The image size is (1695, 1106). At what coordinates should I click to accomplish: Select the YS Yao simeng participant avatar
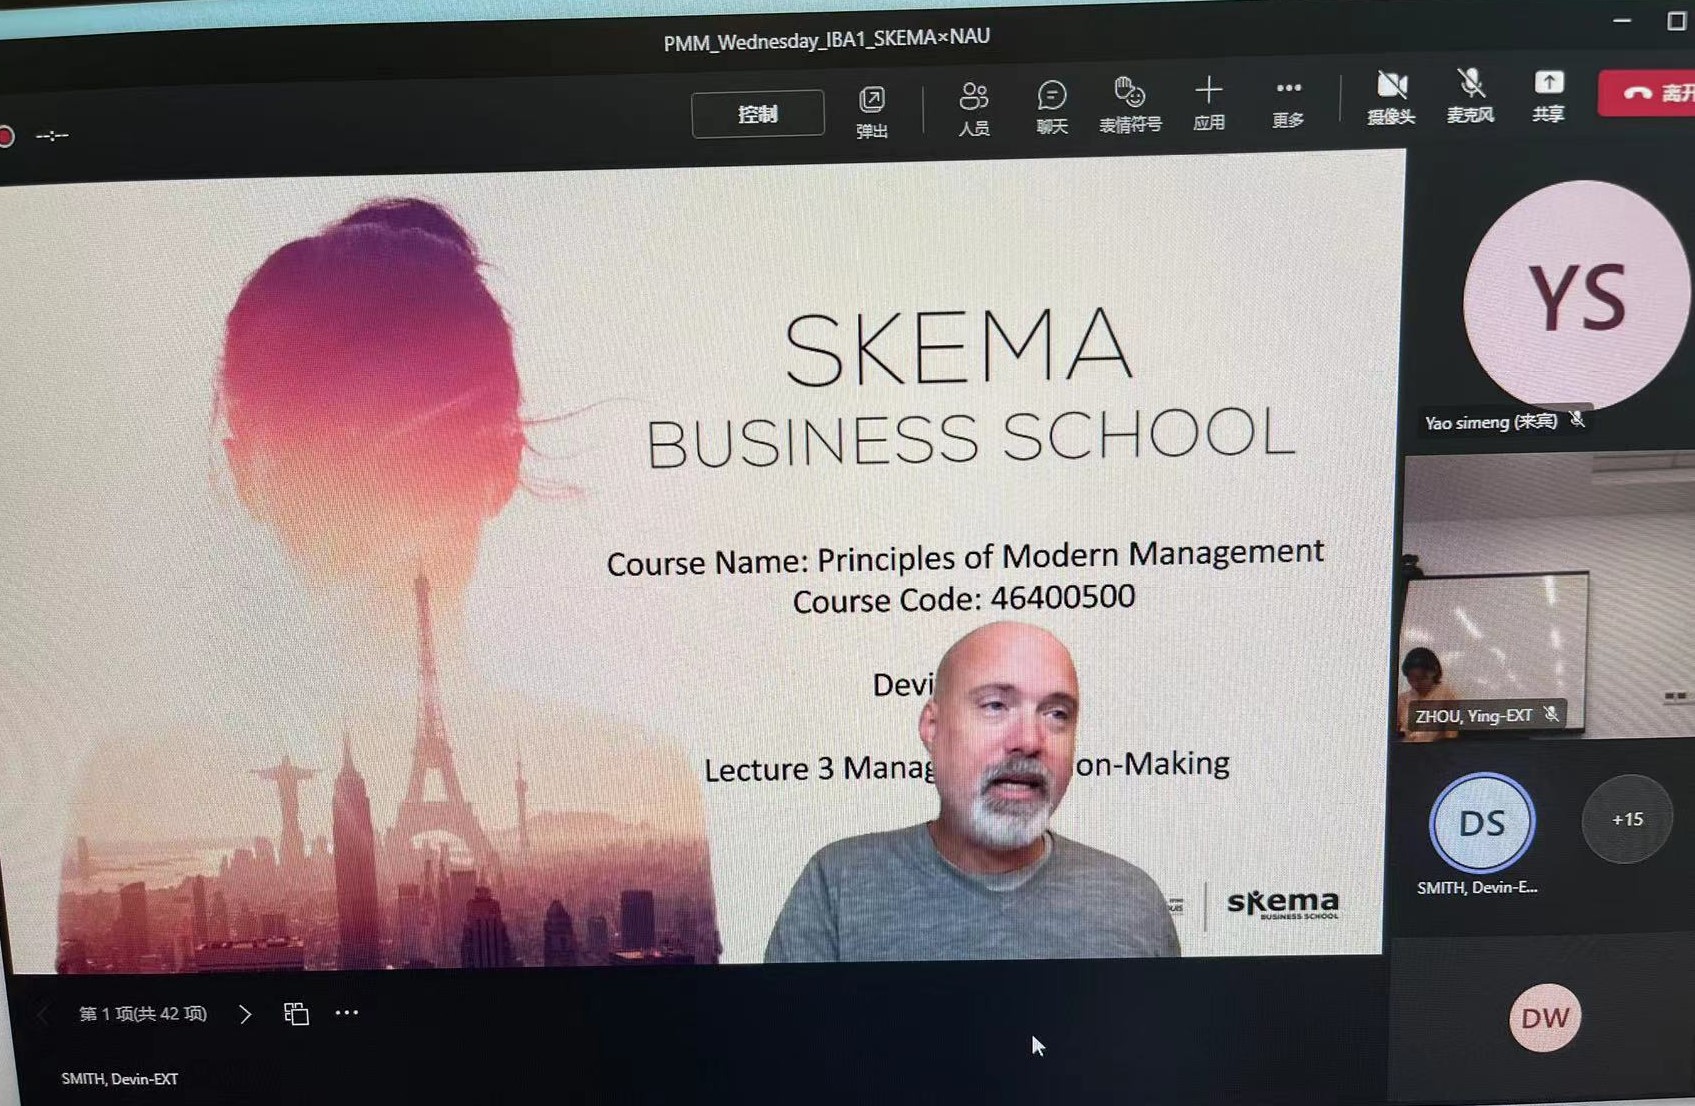pyautogui.click(x=1574, y=296)
